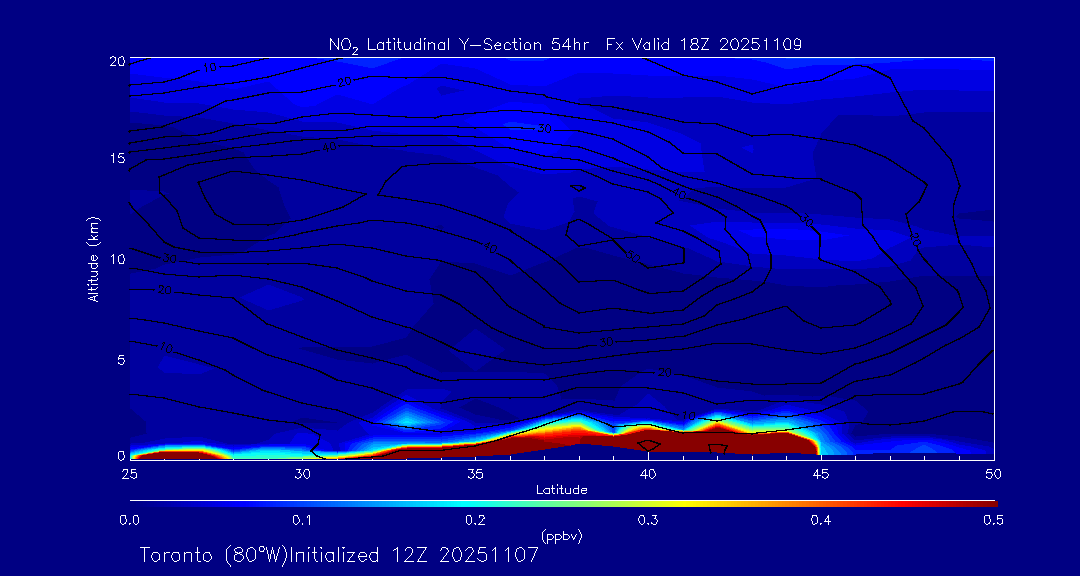Select the '(ppbv)' units label
Screen dimensions: 1080x576
point(561,537)
